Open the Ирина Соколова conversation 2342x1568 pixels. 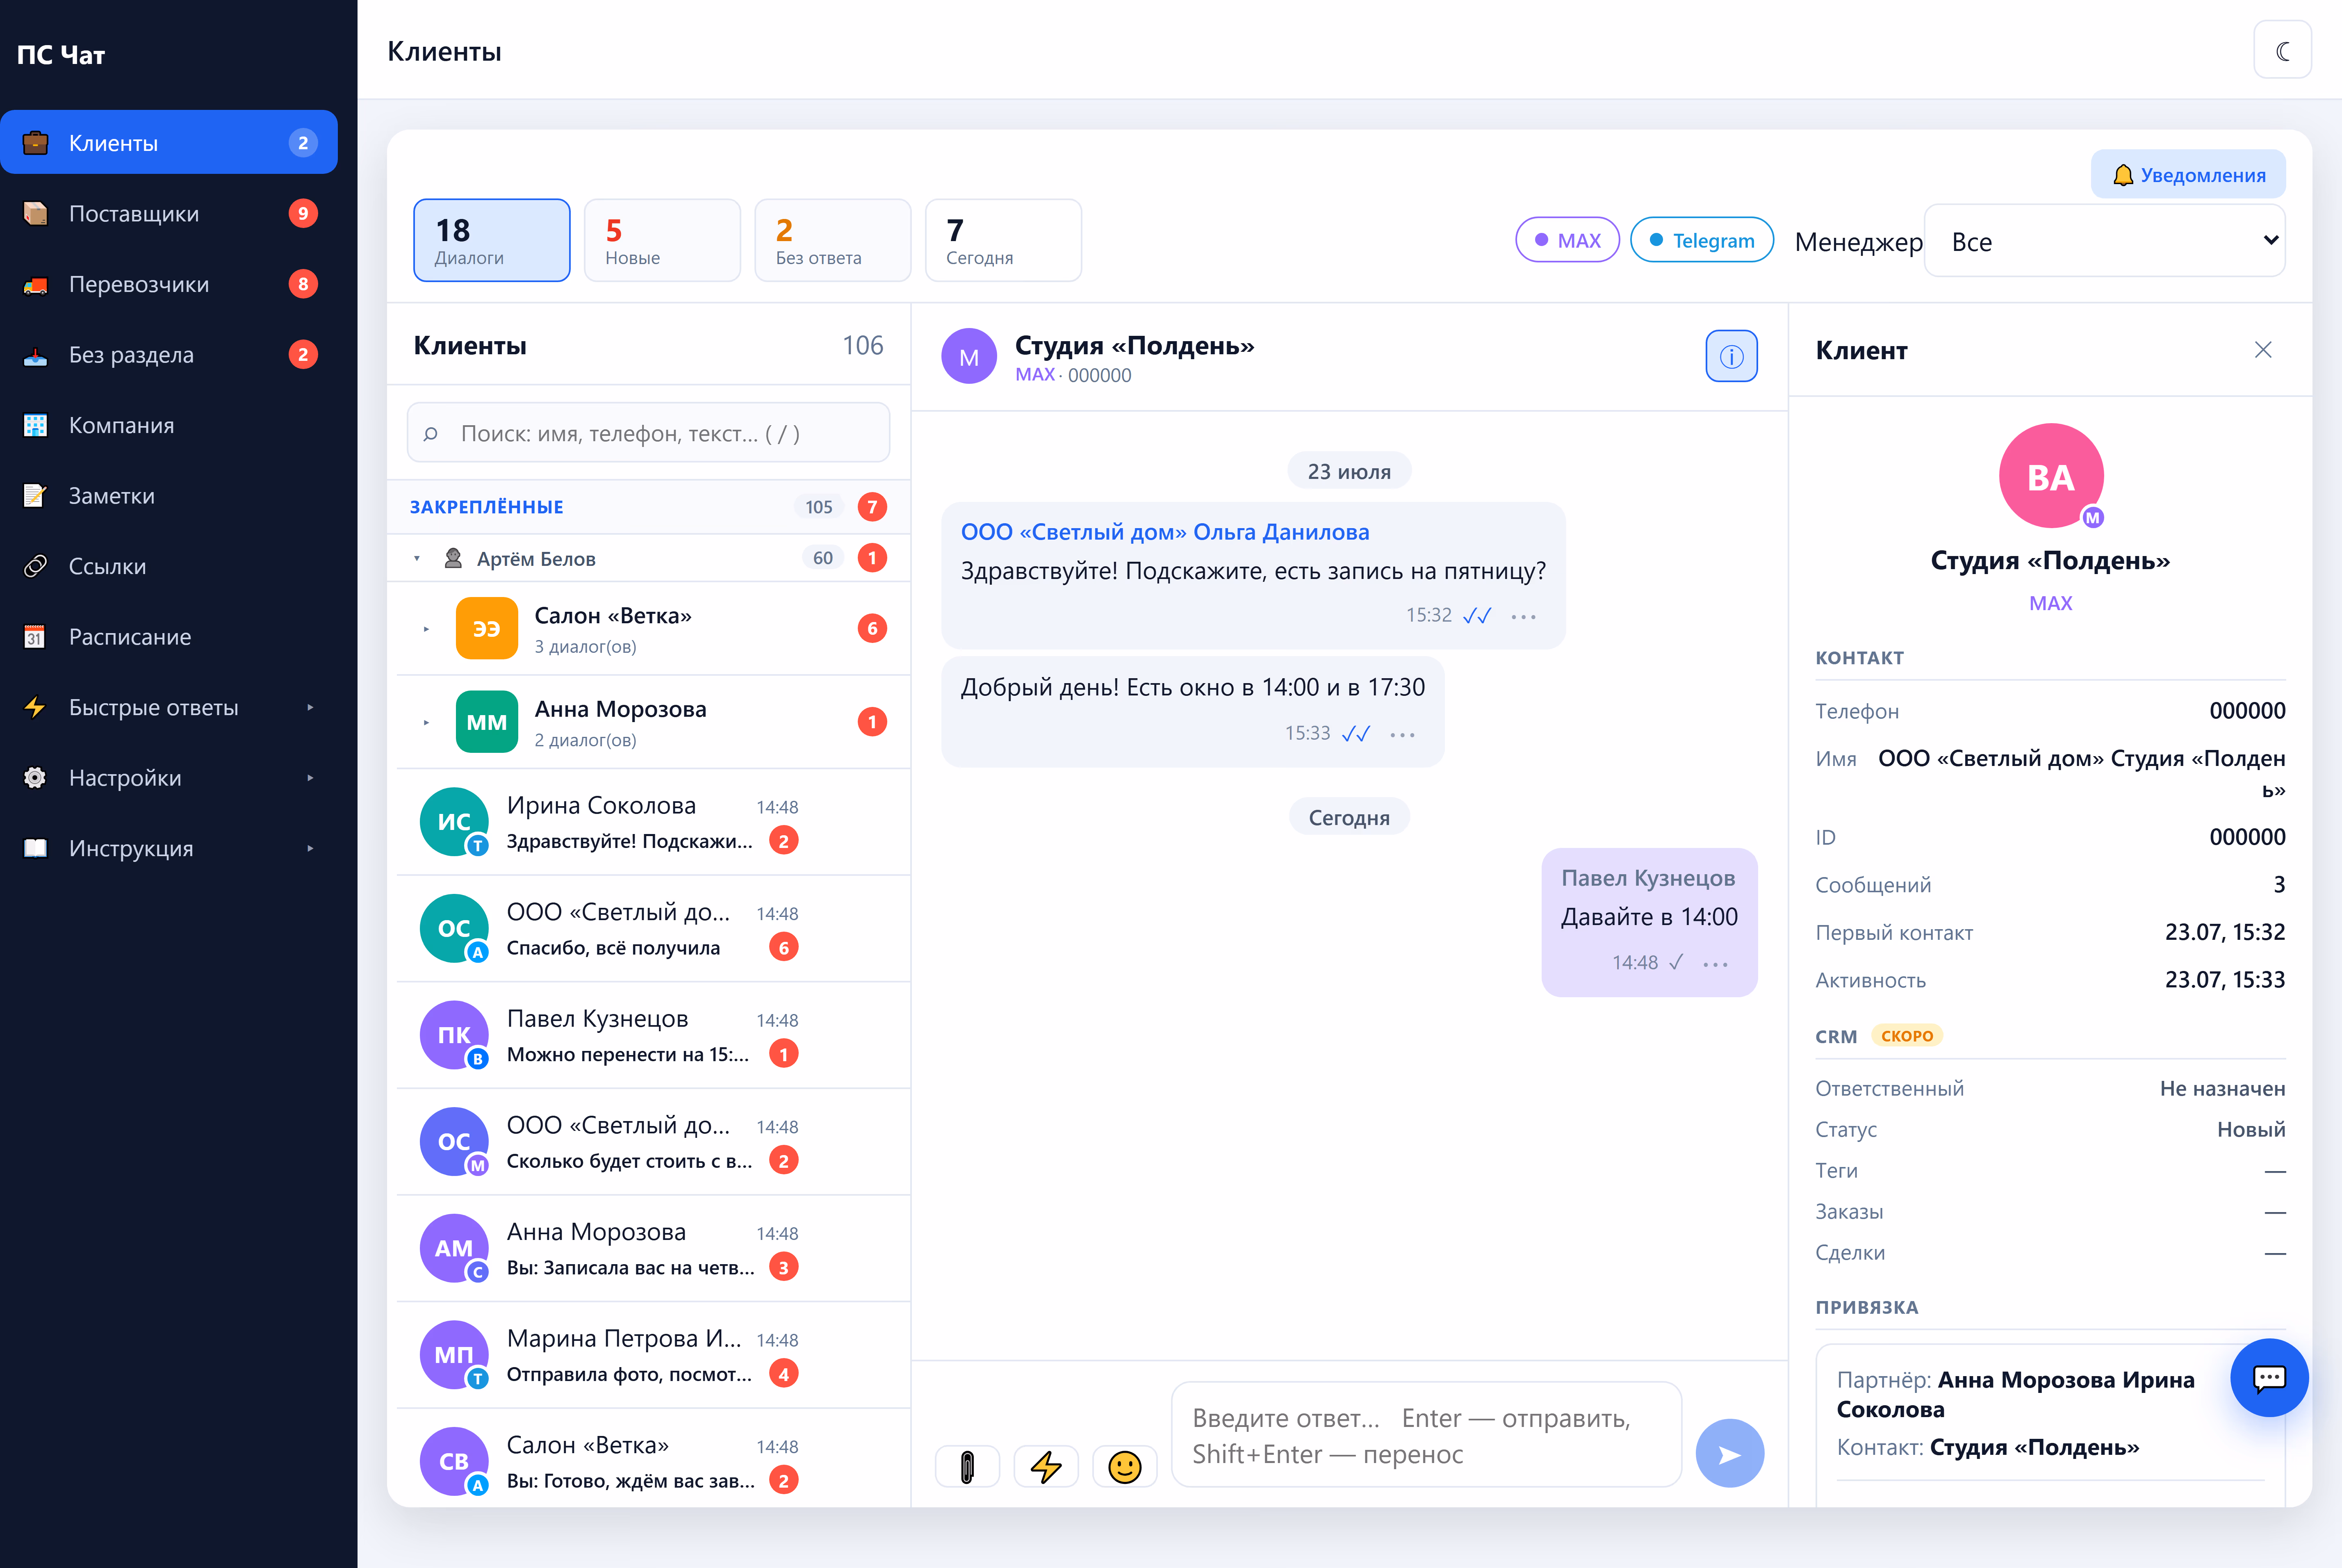point(654,822)
